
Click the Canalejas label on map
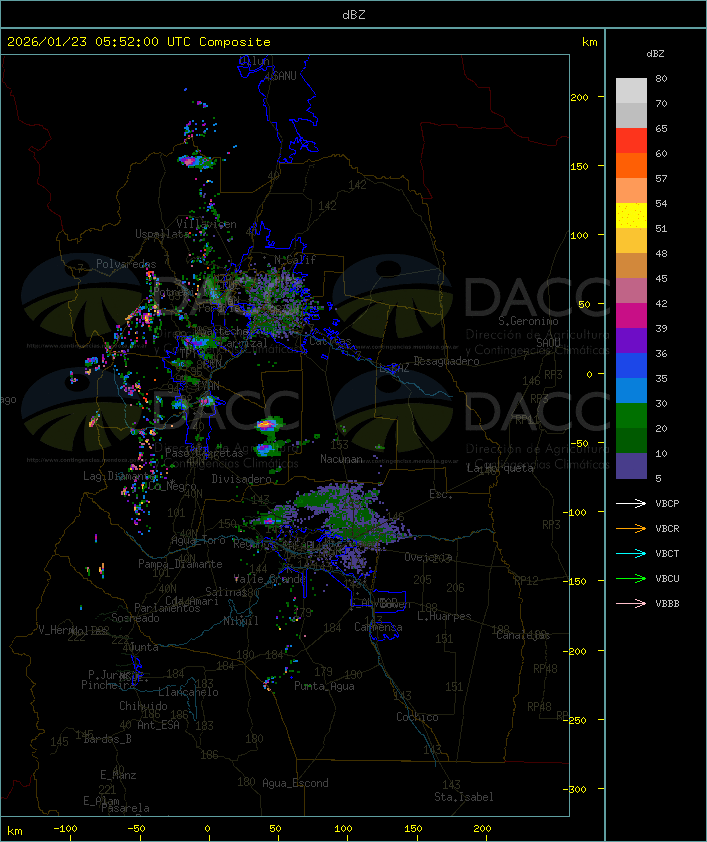pos(523,635)
